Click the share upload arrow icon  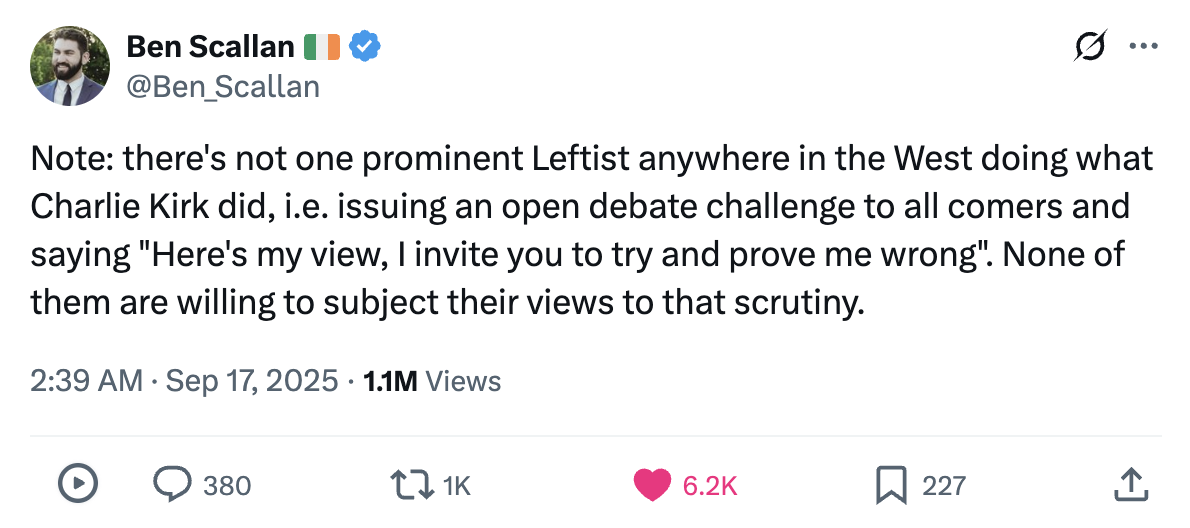click(x=1127, y=485)
